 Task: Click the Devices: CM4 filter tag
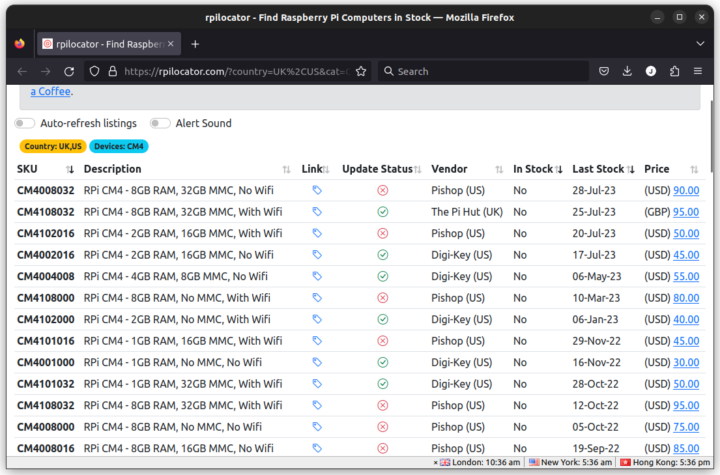click(x=118, y=146)
